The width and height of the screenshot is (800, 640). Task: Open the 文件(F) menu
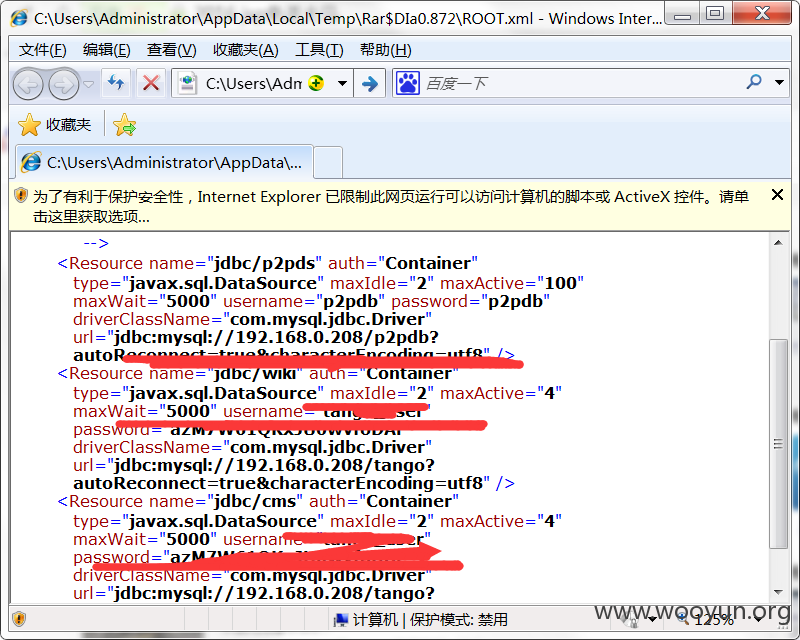[x=43, y=50]
